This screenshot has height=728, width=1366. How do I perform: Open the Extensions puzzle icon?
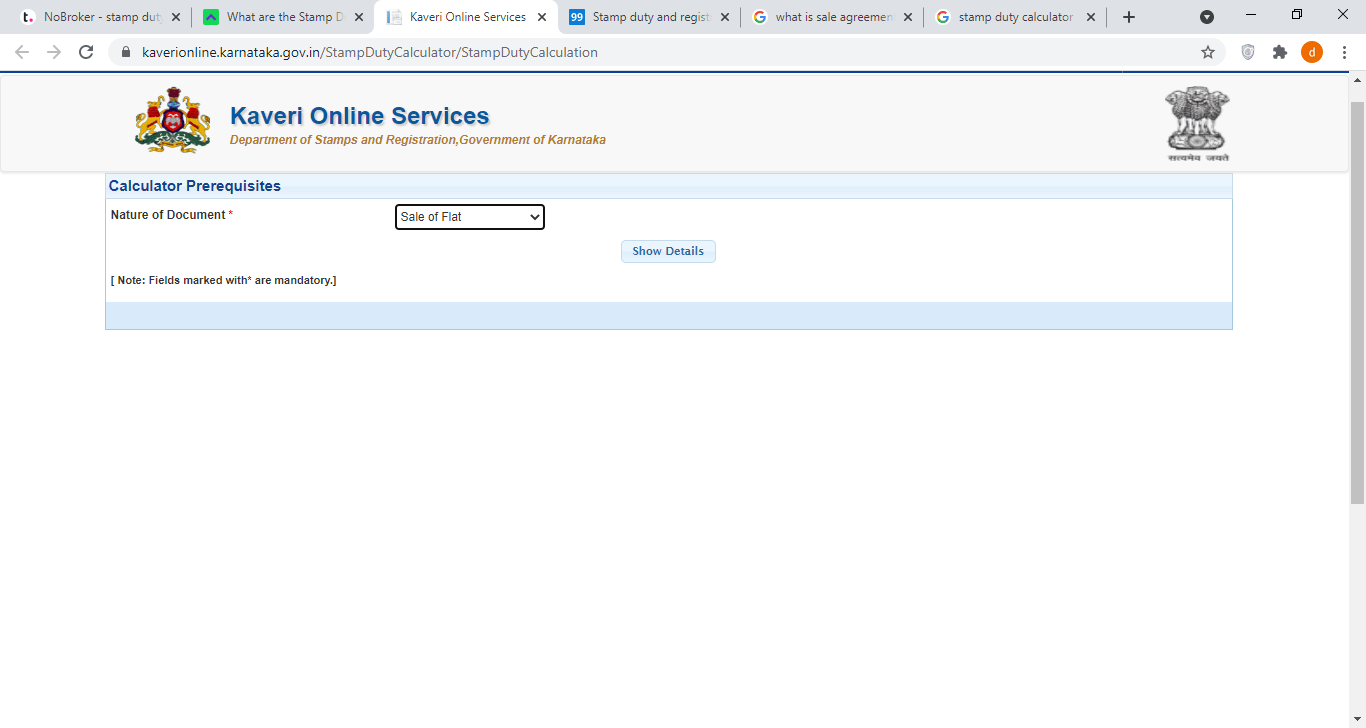tap(1279, 52)
